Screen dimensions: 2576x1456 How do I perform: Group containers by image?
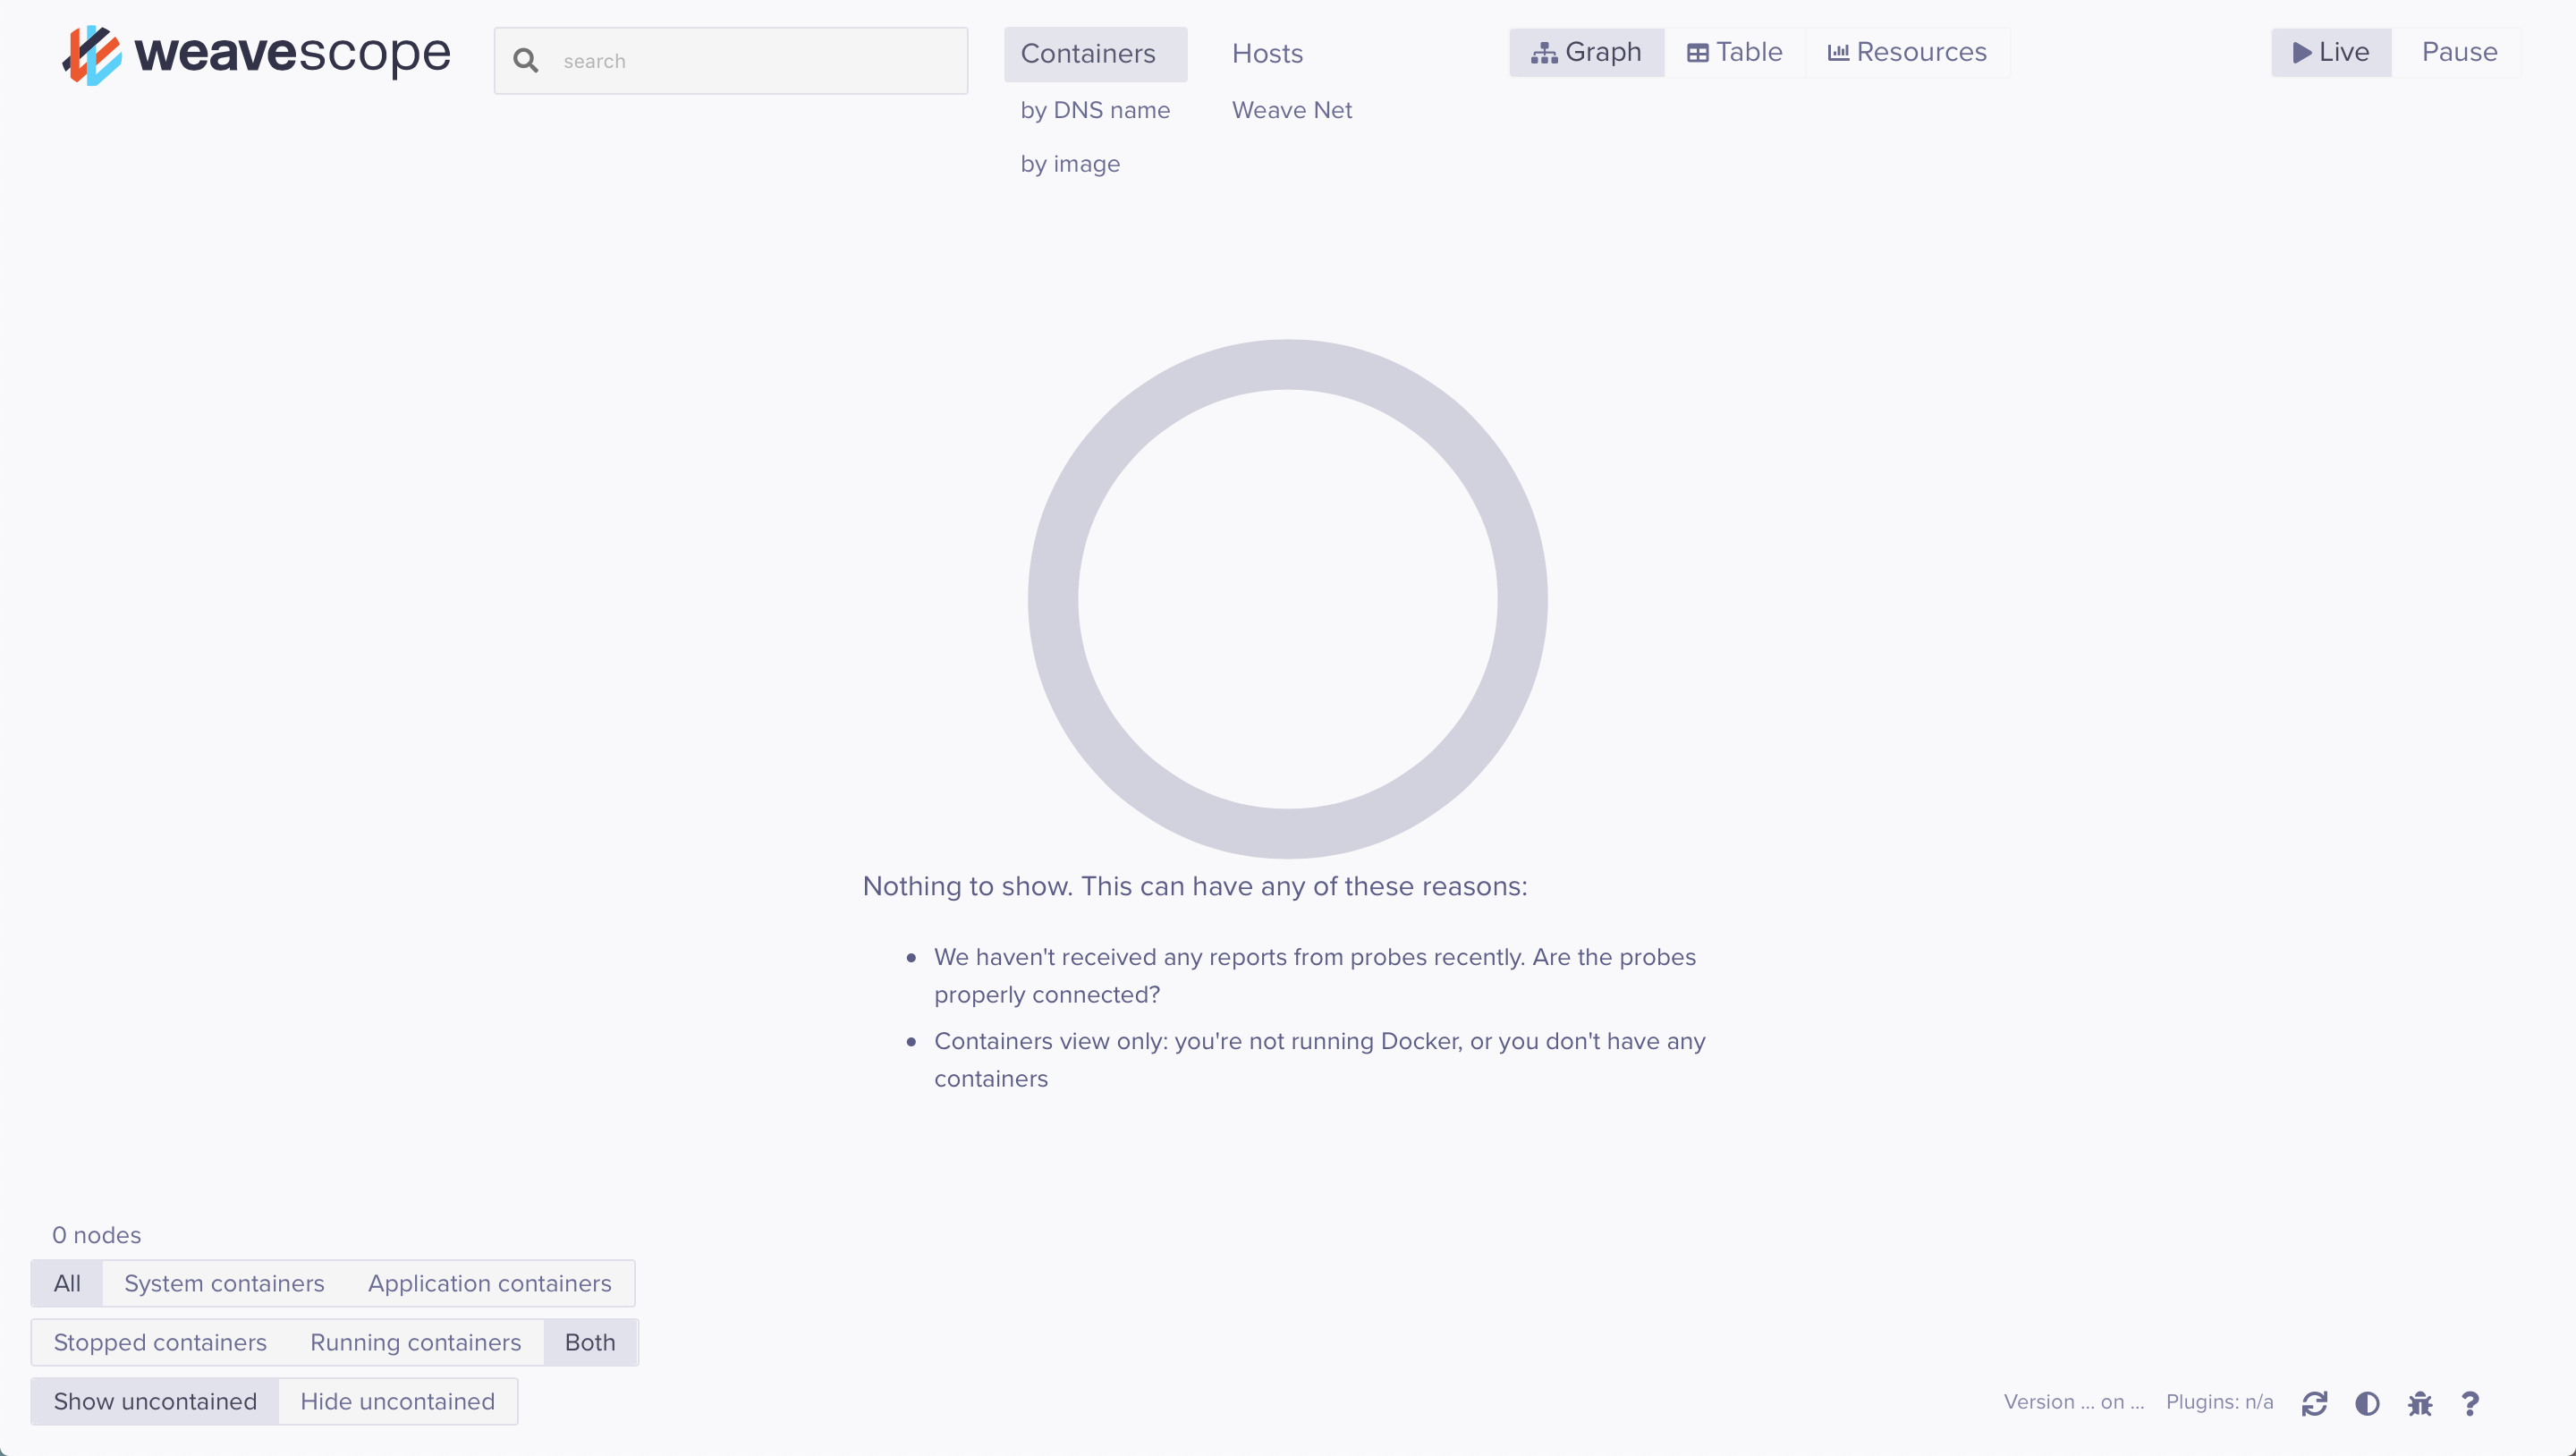pos(1070,163)
